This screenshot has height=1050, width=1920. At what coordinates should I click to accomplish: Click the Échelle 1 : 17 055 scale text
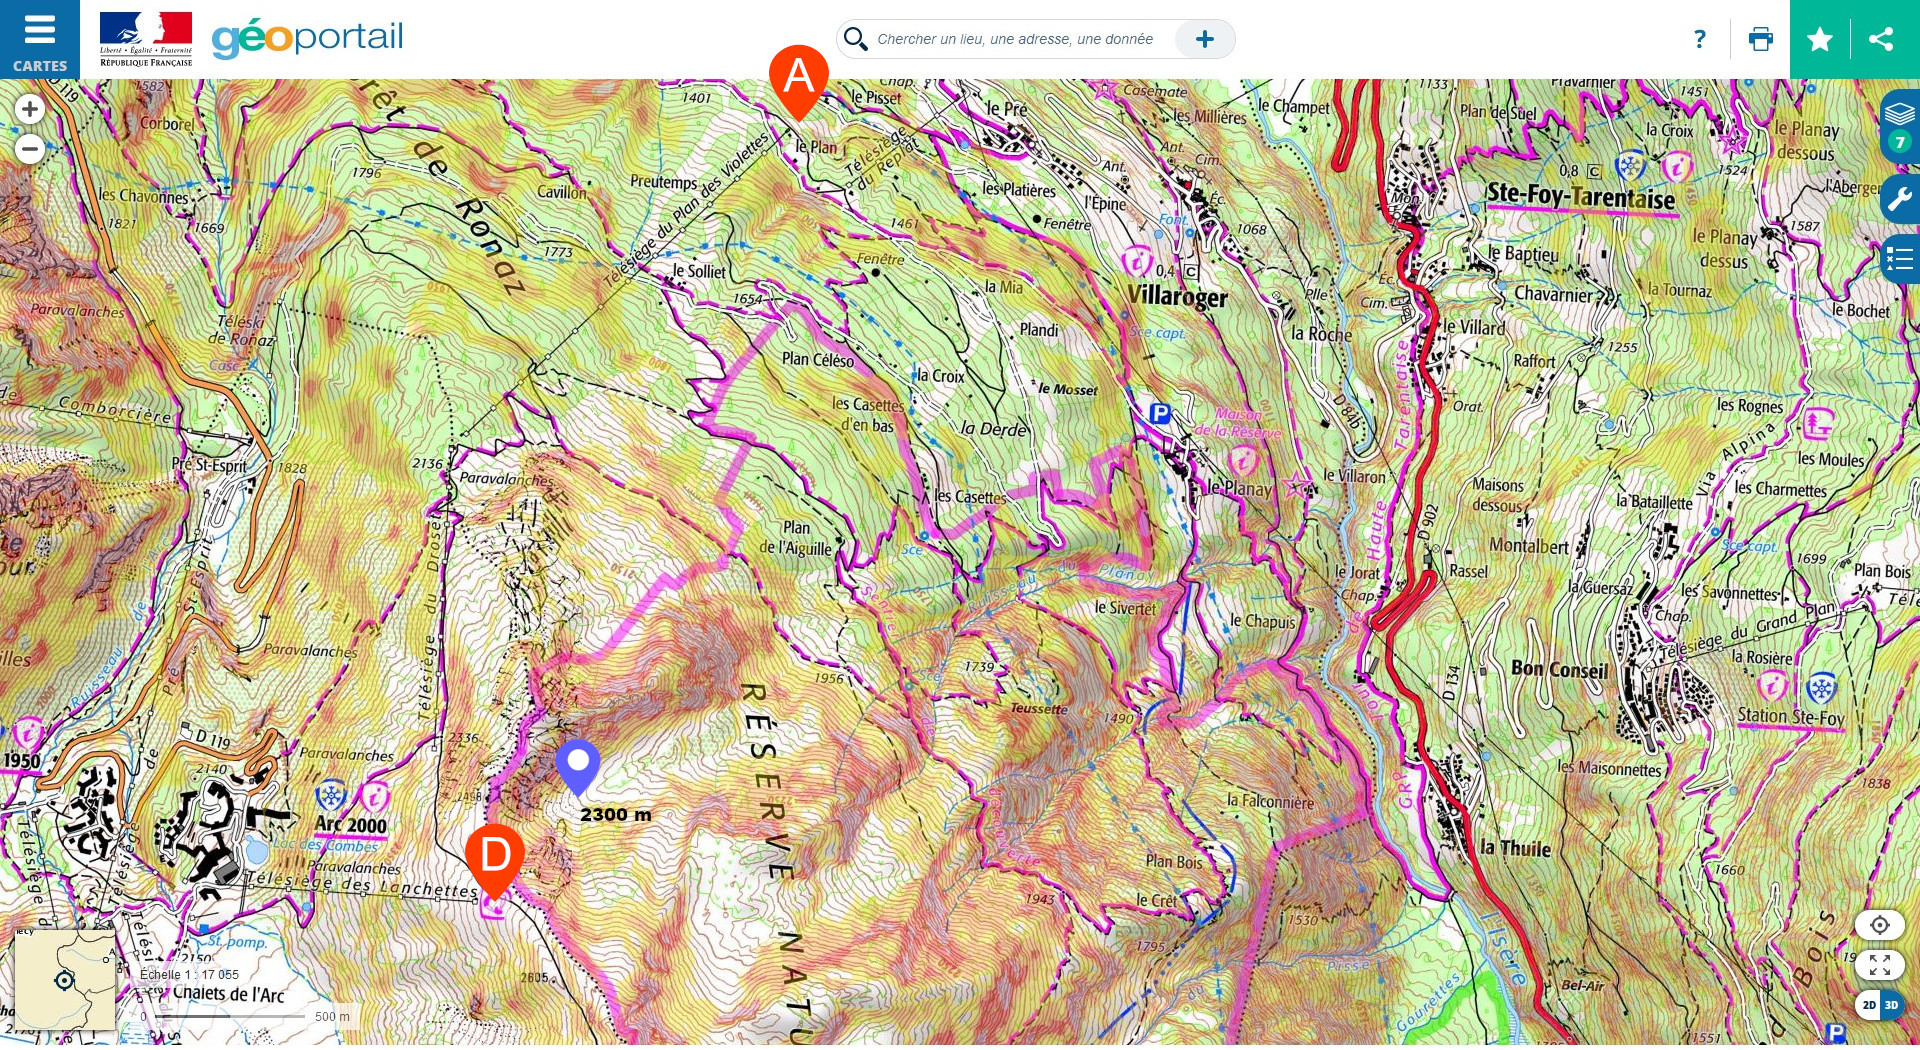click(189, 974)
